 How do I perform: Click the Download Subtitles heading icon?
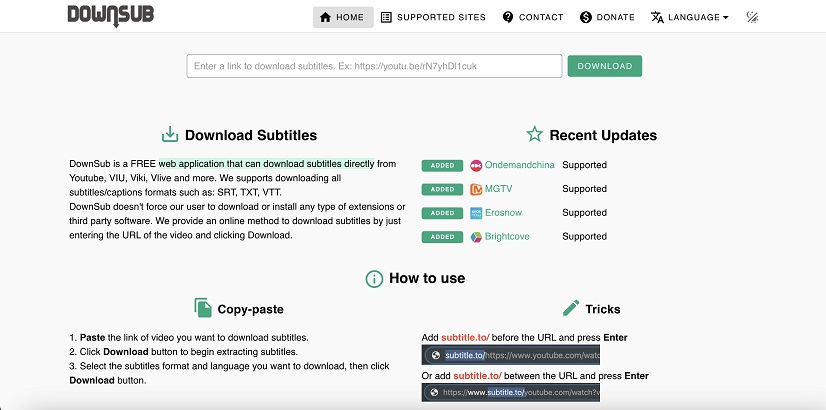(x=170, y=135)
